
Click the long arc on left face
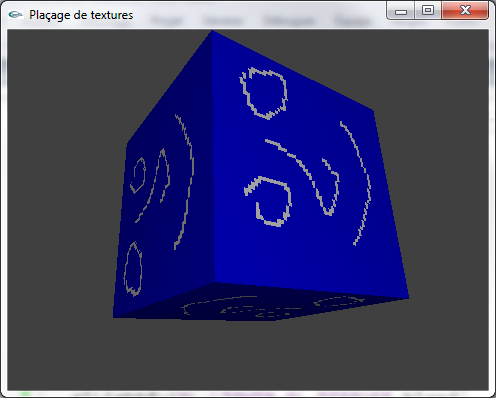click(185, 182)
